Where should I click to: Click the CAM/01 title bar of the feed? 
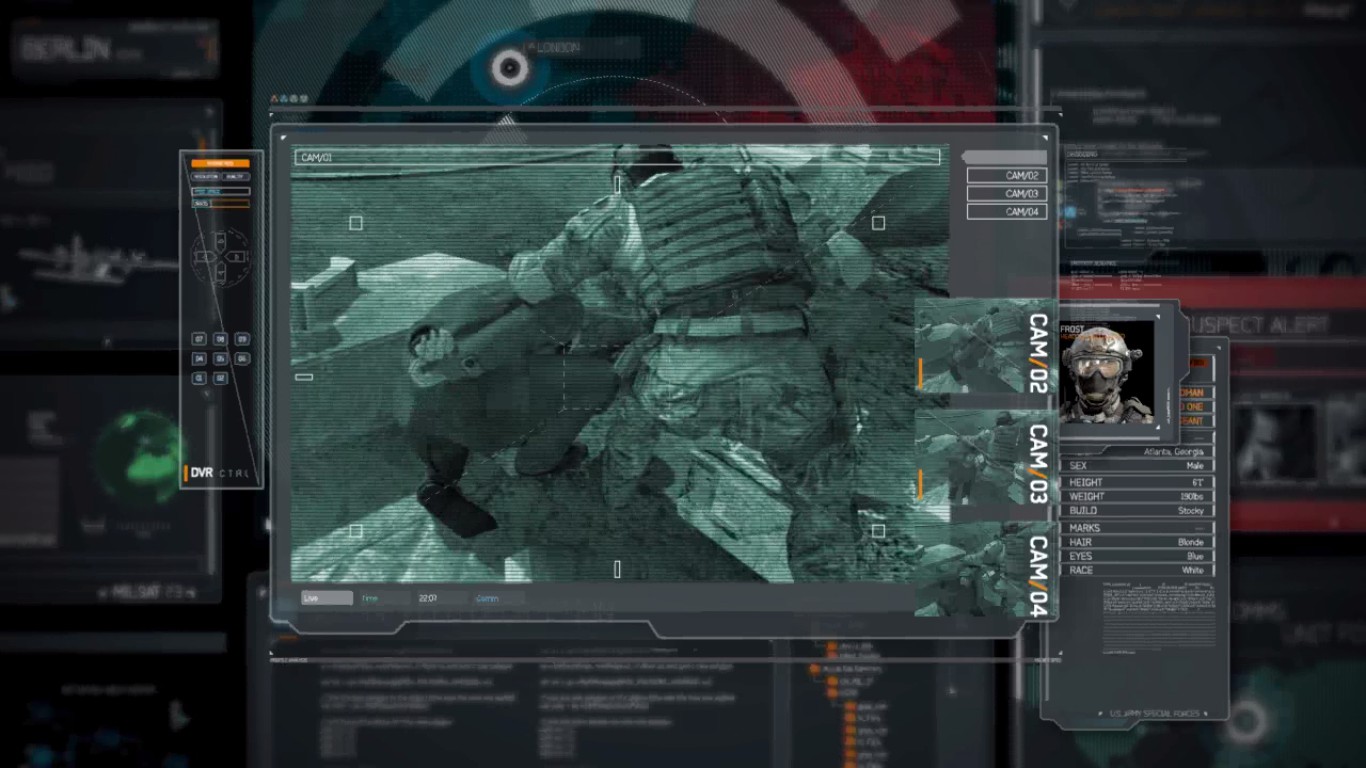pos(616,157)
